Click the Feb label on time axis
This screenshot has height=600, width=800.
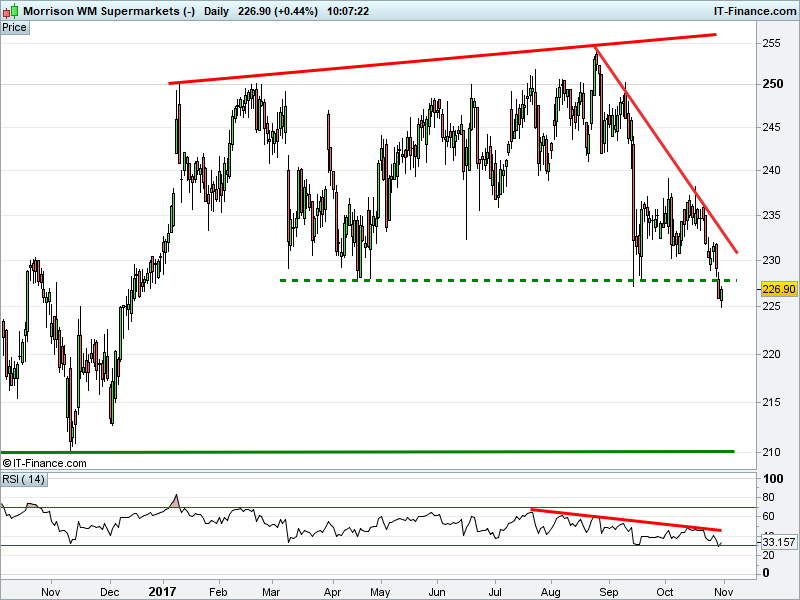[218, 592]
